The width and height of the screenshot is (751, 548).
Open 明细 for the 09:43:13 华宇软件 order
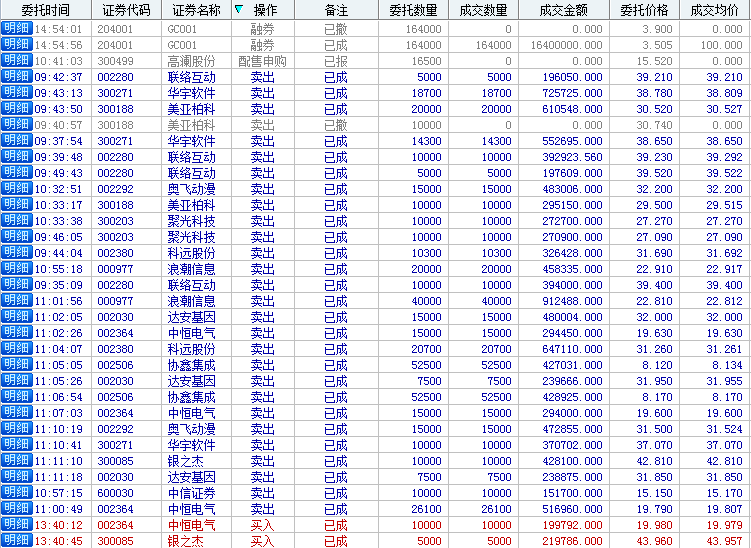click(17, 93)
